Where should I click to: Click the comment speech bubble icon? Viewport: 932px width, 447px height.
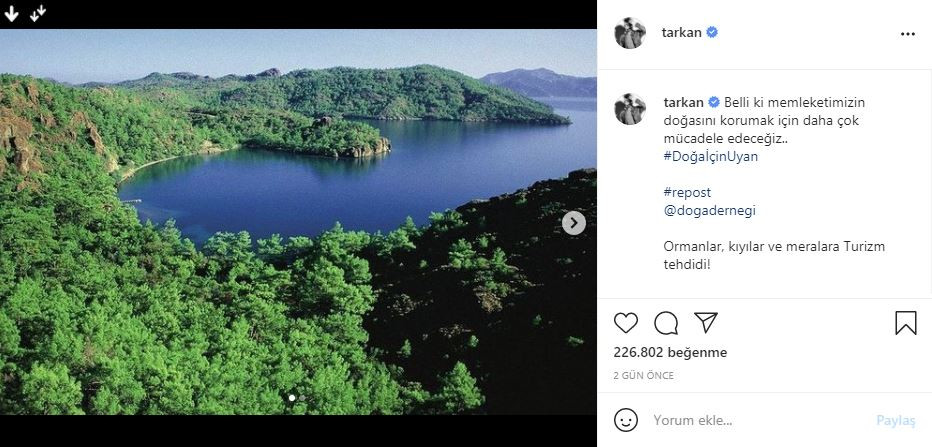click(x=666, y=323)
